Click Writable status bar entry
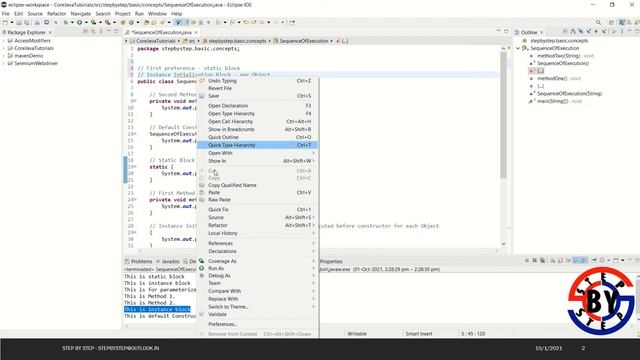 click(357, 333)
